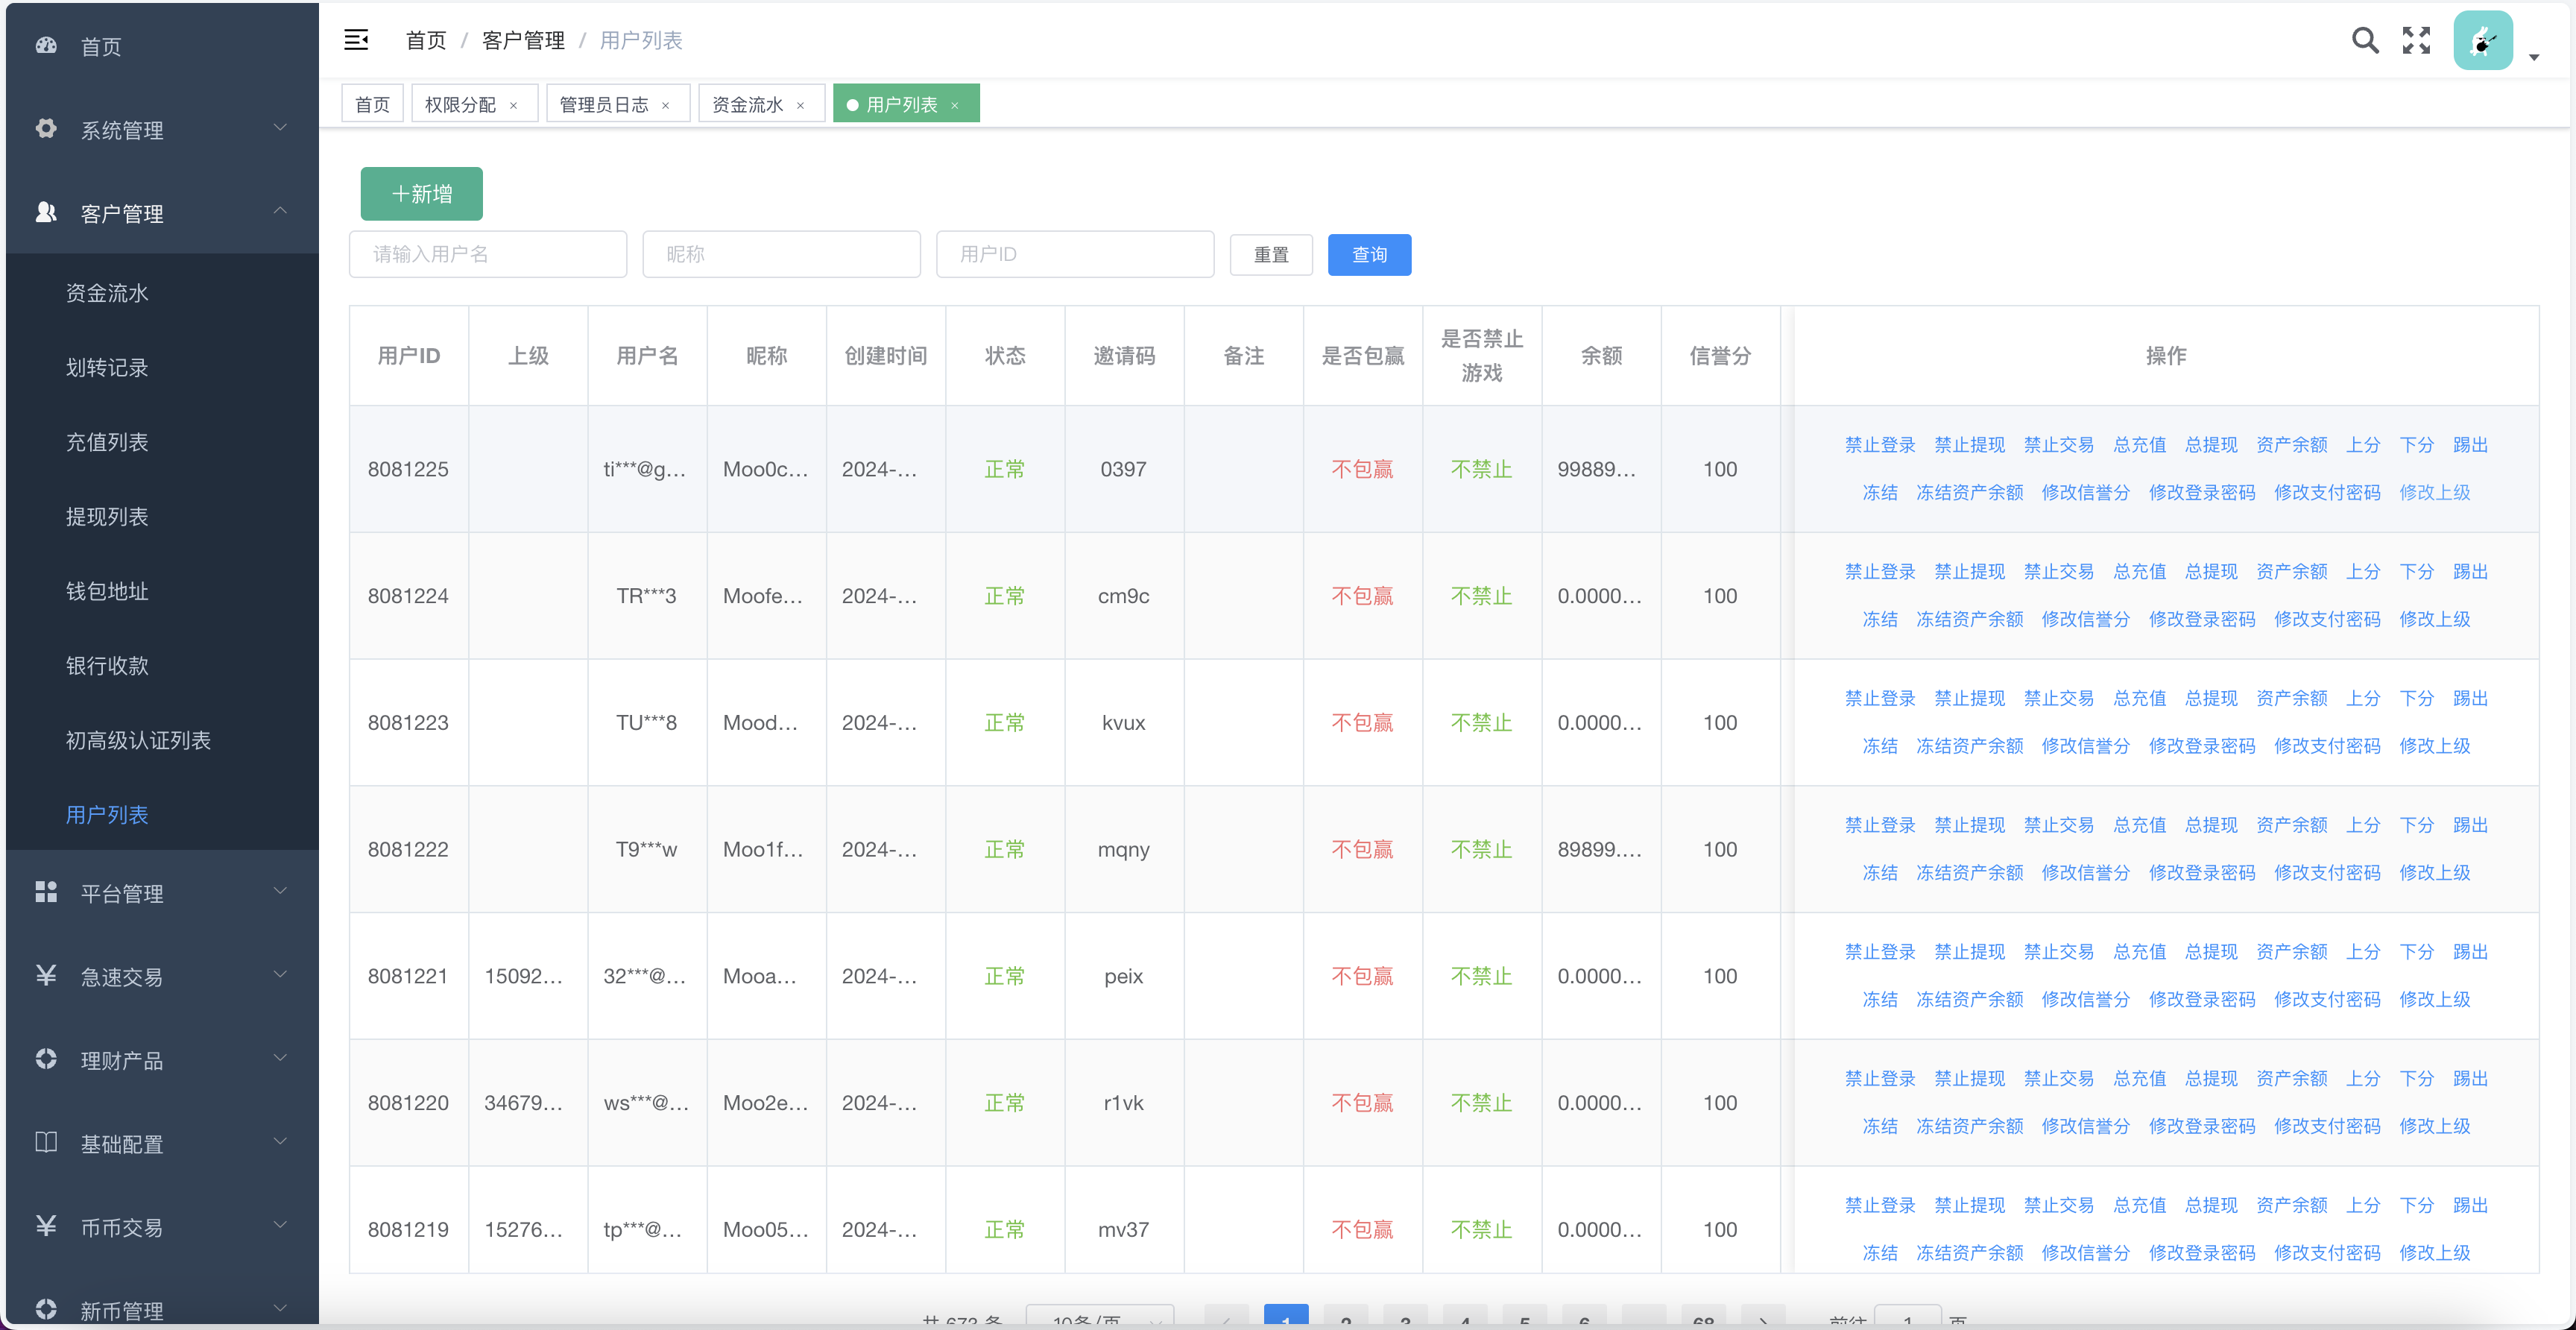Collapse the sidebar using the hamburger icon

click(357, 40)
